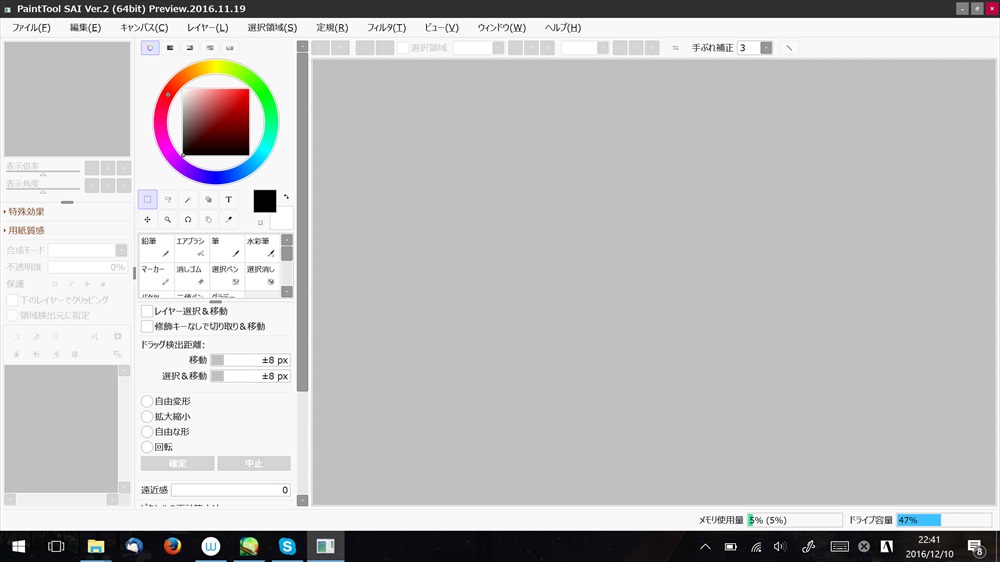Viewport: 1000px width, 562px height.
Task: Open the レイヤー(L) menu
Action: (x=207, y=27)
